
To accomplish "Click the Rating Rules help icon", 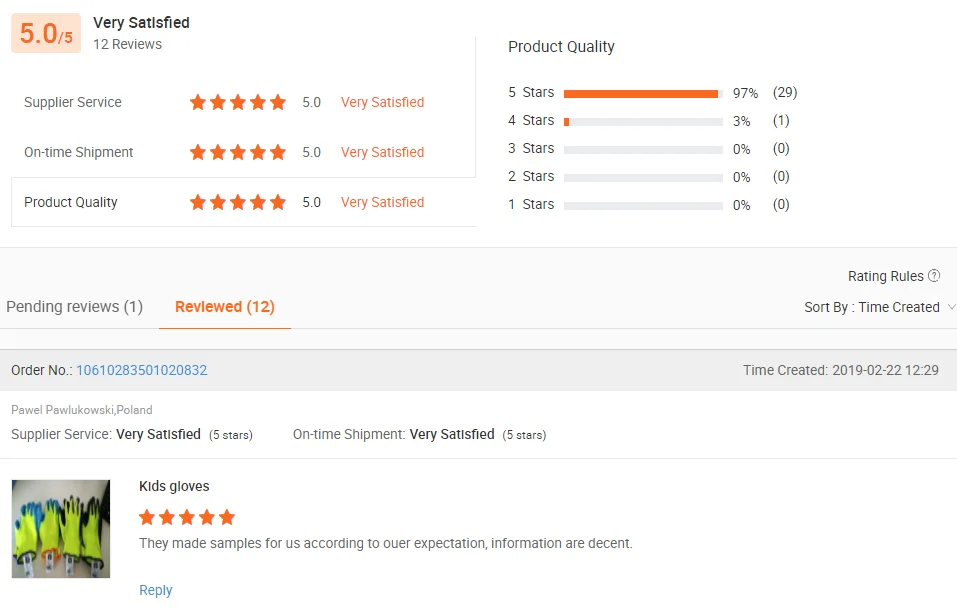I will pyautogui.click(x=934, y=276).
